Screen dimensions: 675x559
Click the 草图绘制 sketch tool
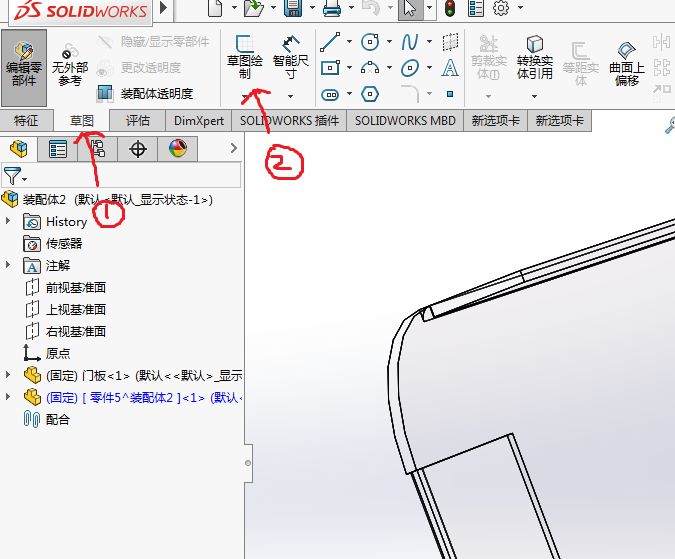tap(245, 56)
